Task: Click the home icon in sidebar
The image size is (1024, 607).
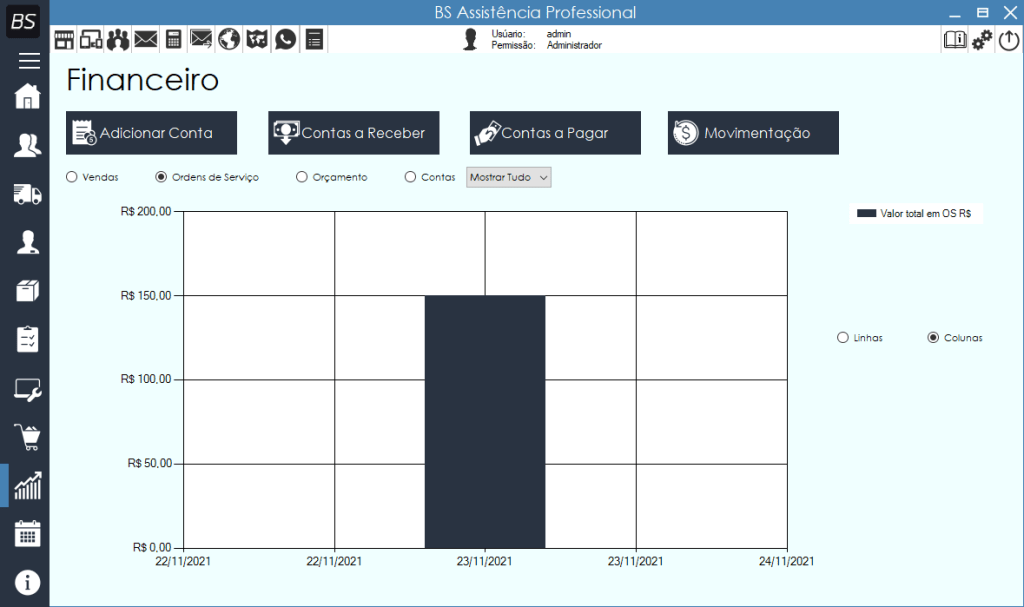Action: (28, 97)
